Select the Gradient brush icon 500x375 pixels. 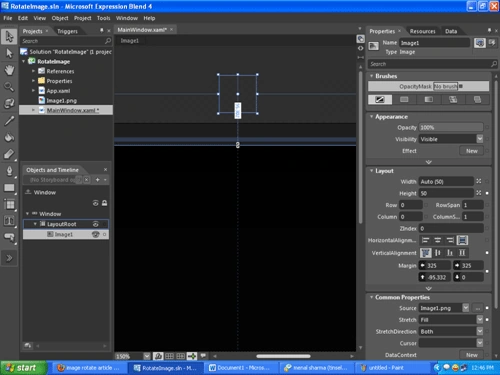(429, 99)
